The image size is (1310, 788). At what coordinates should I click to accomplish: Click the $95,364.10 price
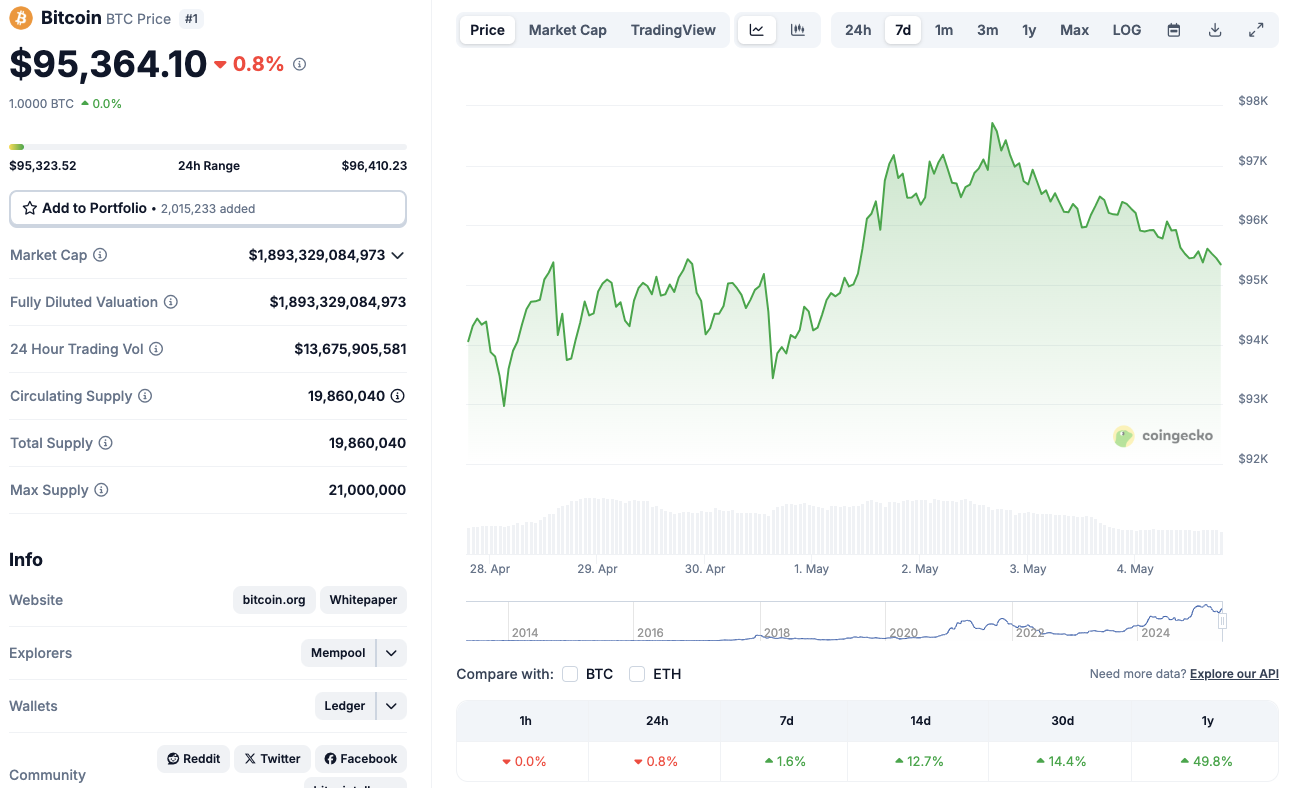click(108, 64)
